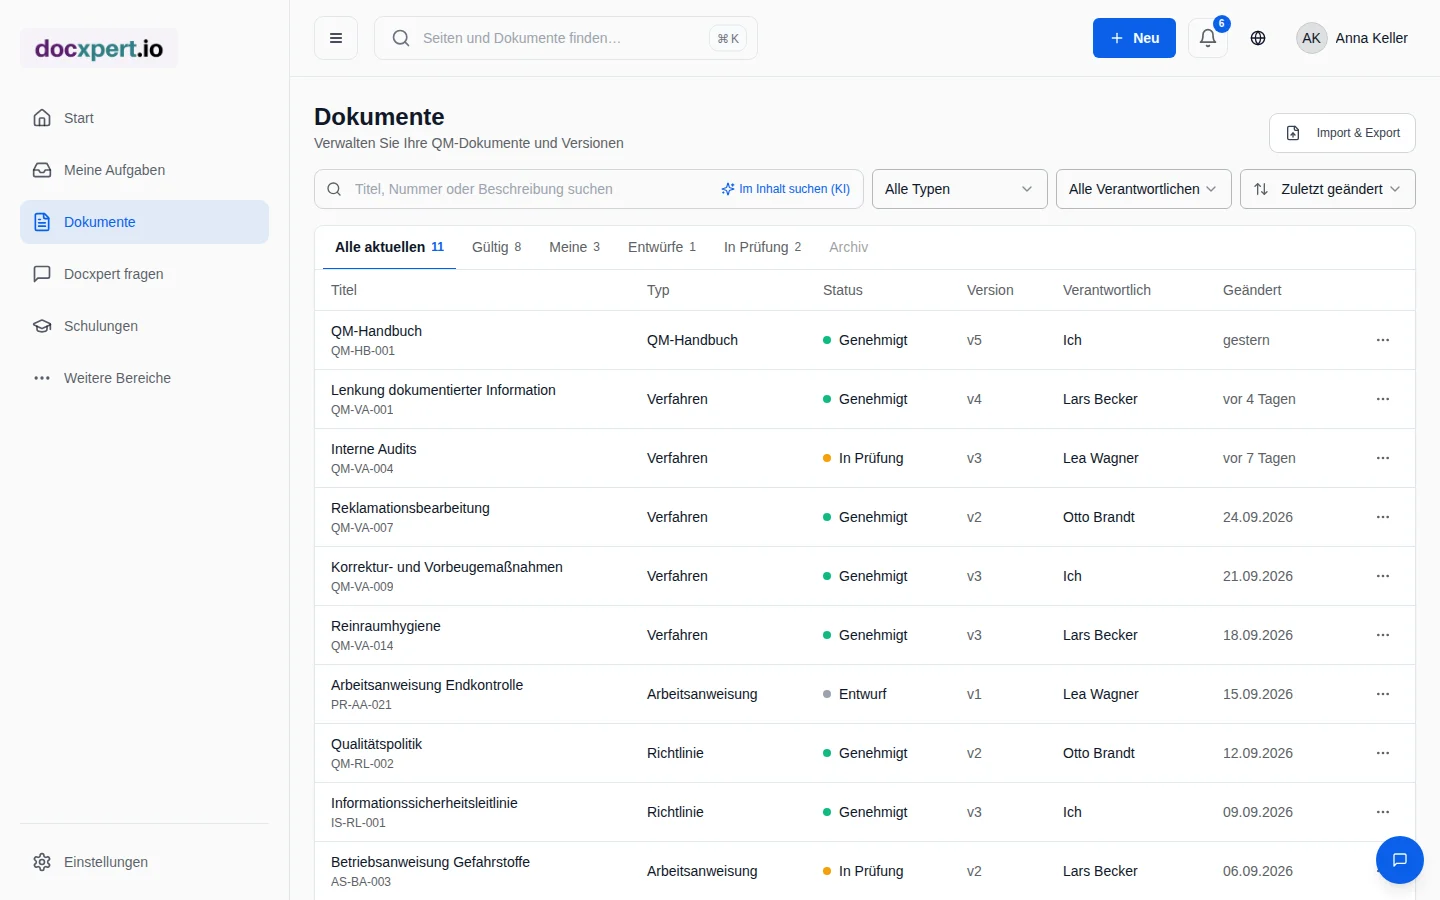Switch to the In Prüfung tab
Screen dimensions: 1440x900
762,247
